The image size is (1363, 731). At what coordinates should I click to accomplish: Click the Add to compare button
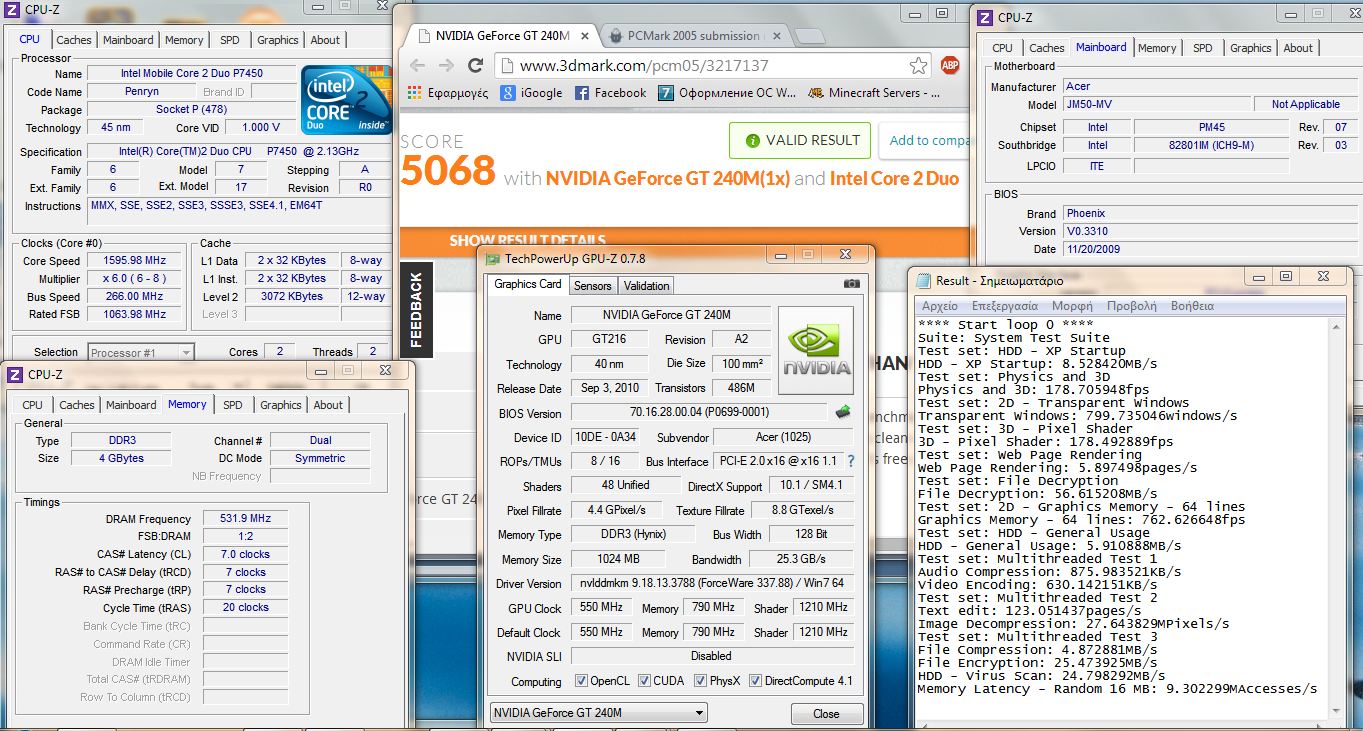tap(924, 140)
